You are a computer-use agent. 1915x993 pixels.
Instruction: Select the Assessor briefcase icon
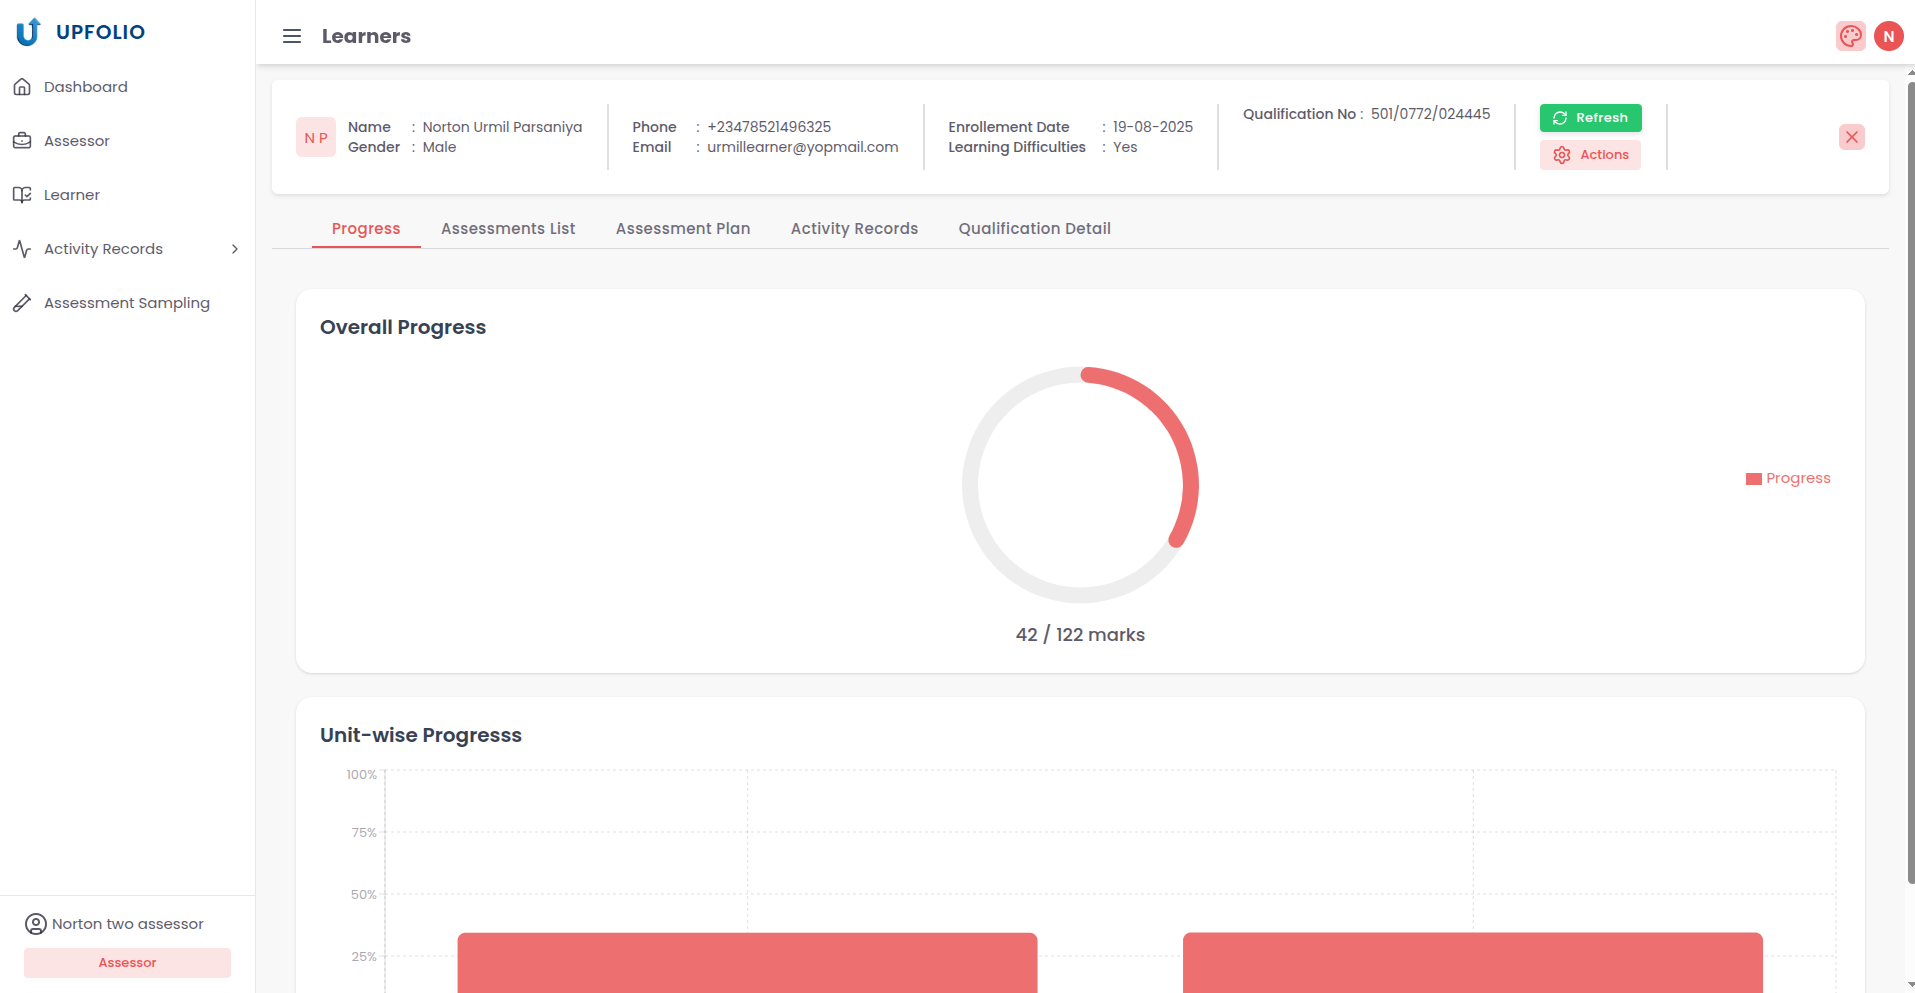[23, 140]
